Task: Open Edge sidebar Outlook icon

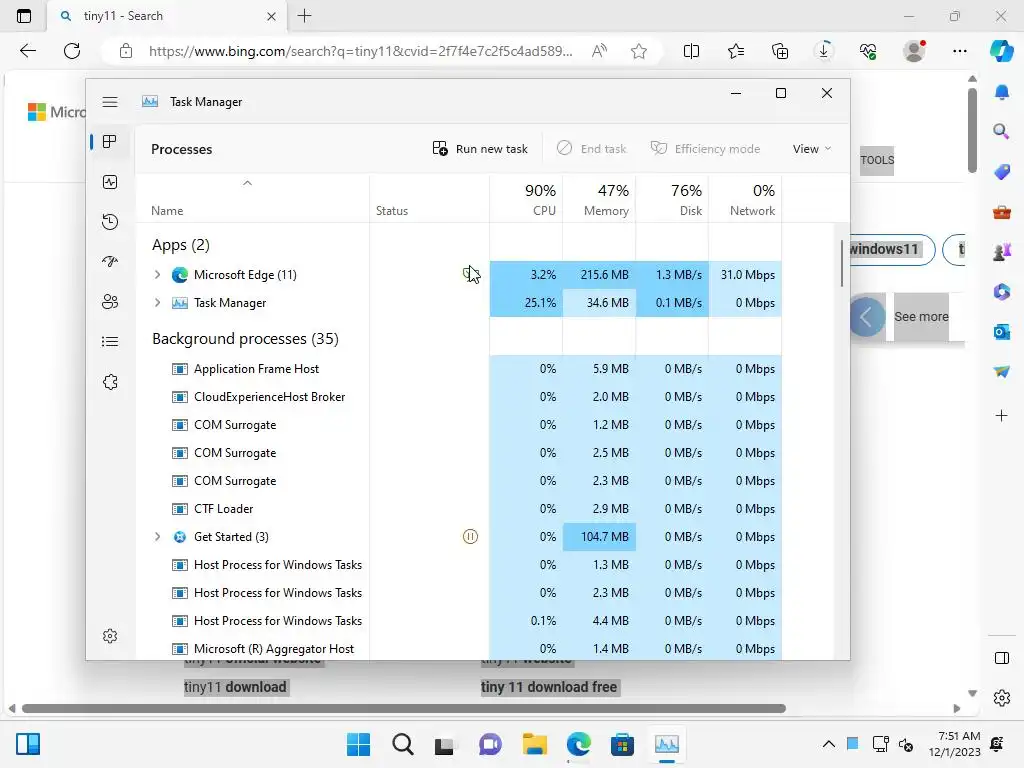Action: pyautogui.click(x=1001, y=332)
